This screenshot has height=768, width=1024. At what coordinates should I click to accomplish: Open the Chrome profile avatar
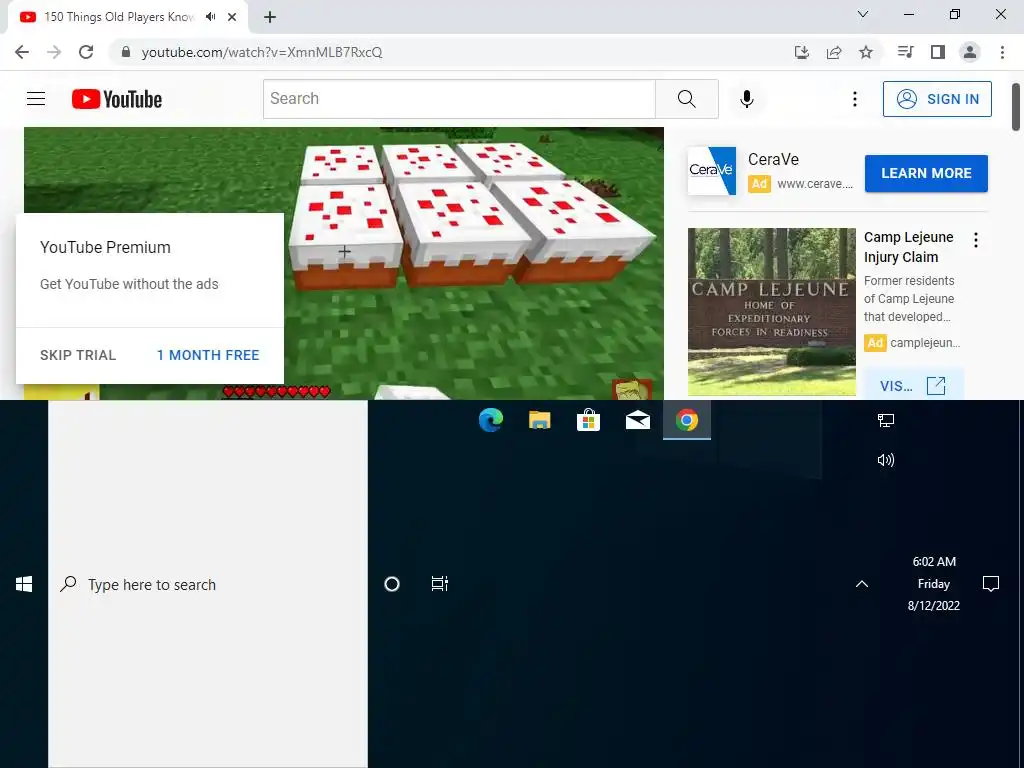970,52
